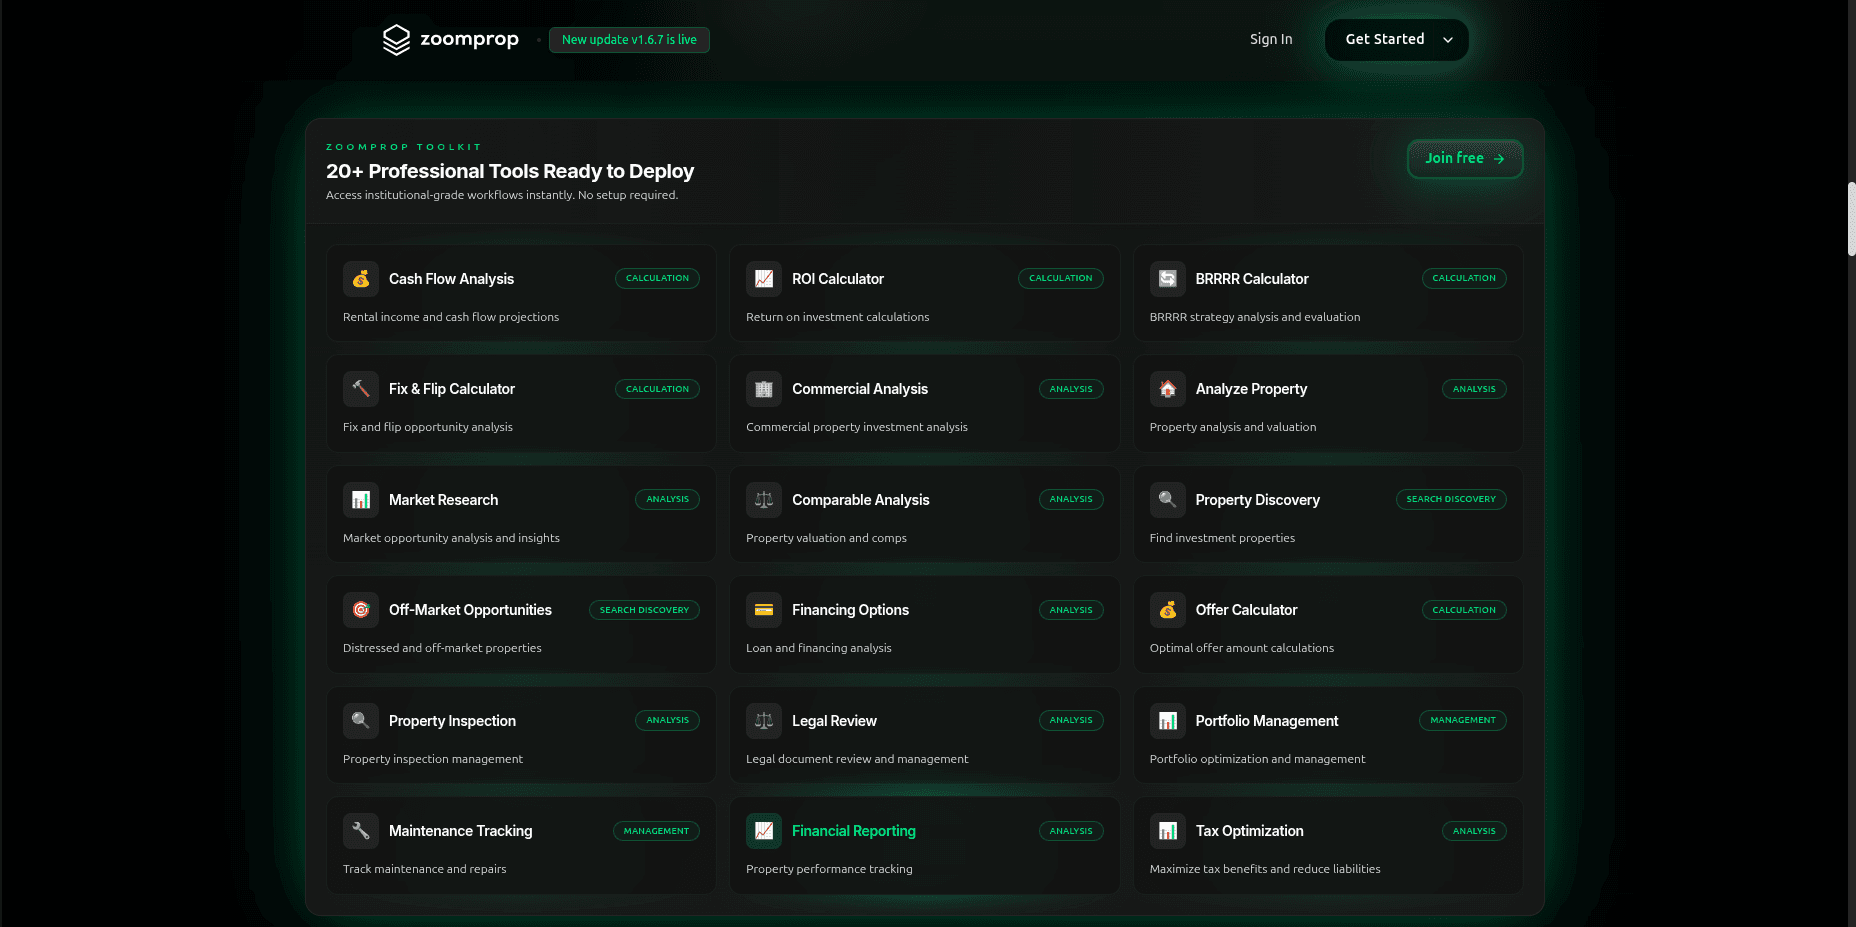Select the Tax Optimization title
Screen dimensions: 1856x927
[1250, 831]
